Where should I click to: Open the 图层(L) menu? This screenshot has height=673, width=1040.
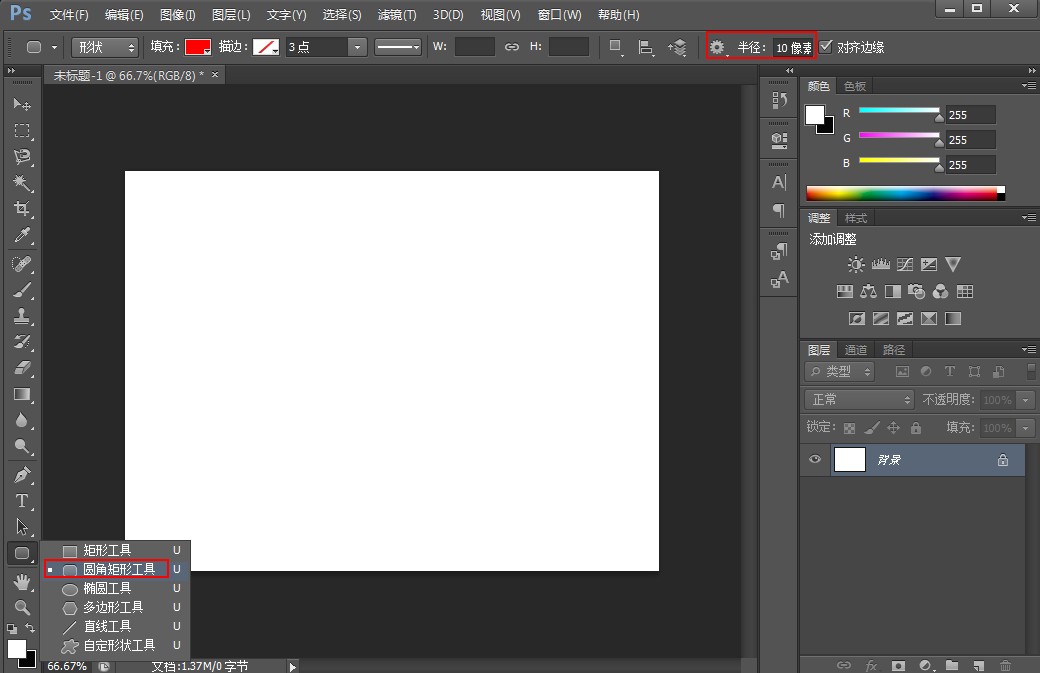pyautogui.click(x=231, y=15)
